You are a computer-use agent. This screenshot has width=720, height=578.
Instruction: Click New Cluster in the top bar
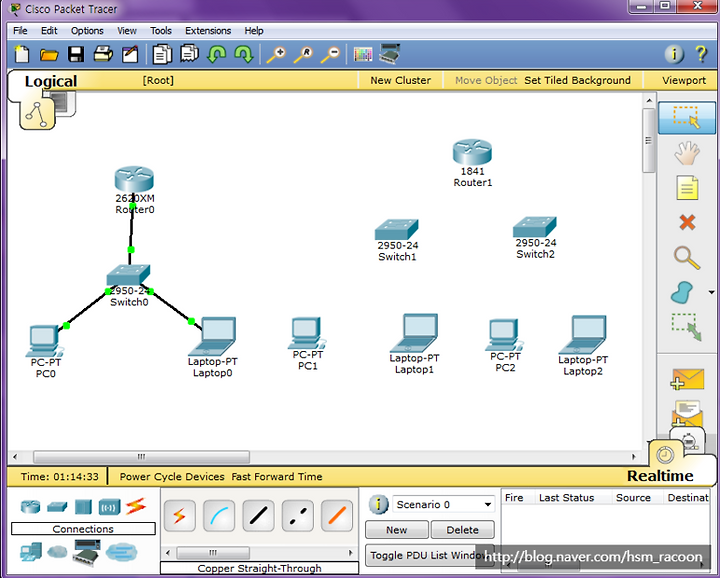[400, 80]
